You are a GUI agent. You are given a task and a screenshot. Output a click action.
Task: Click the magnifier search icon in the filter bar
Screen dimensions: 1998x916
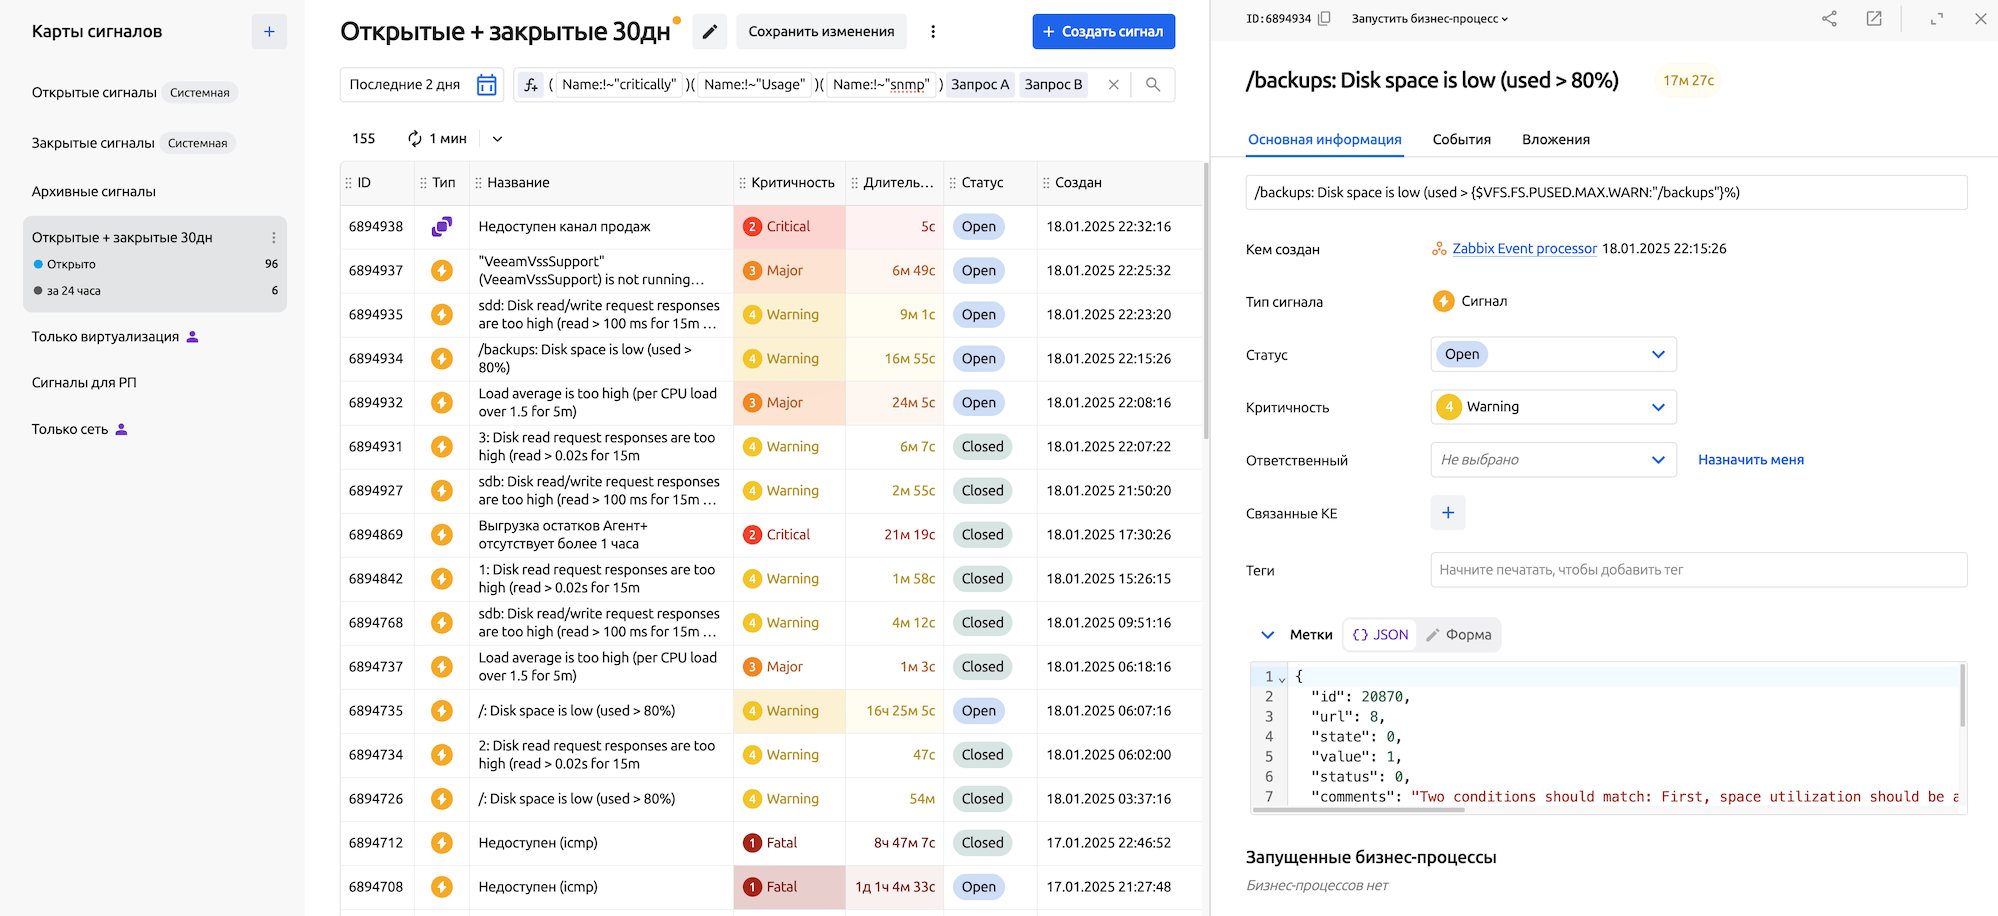1153,85
